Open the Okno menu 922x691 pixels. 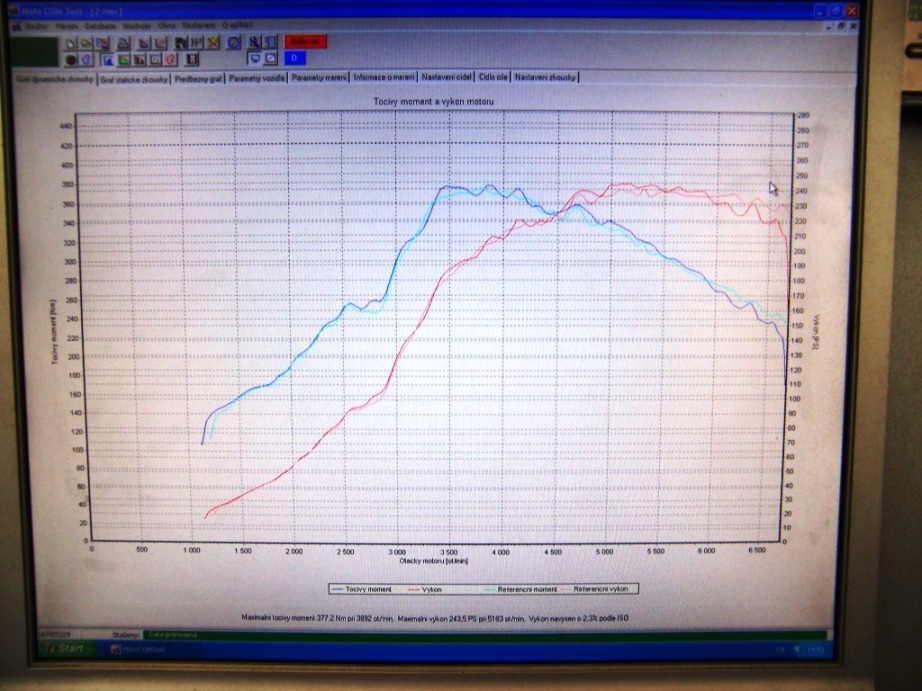coord(166,25)
